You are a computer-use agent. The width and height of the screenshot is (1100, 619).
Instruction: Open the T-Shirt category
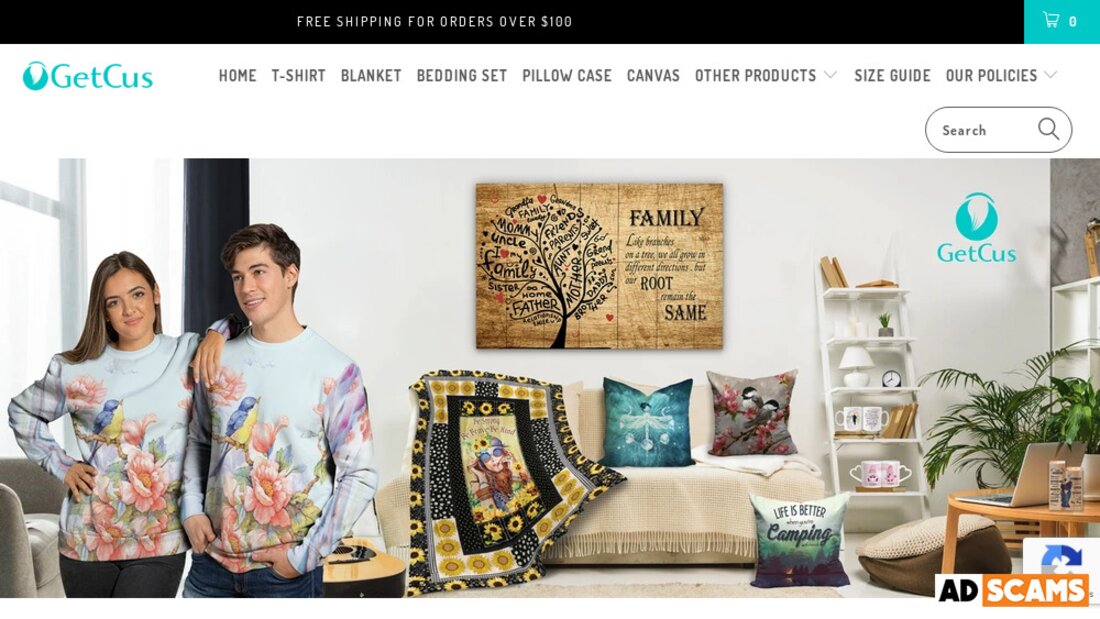(298, 75)
